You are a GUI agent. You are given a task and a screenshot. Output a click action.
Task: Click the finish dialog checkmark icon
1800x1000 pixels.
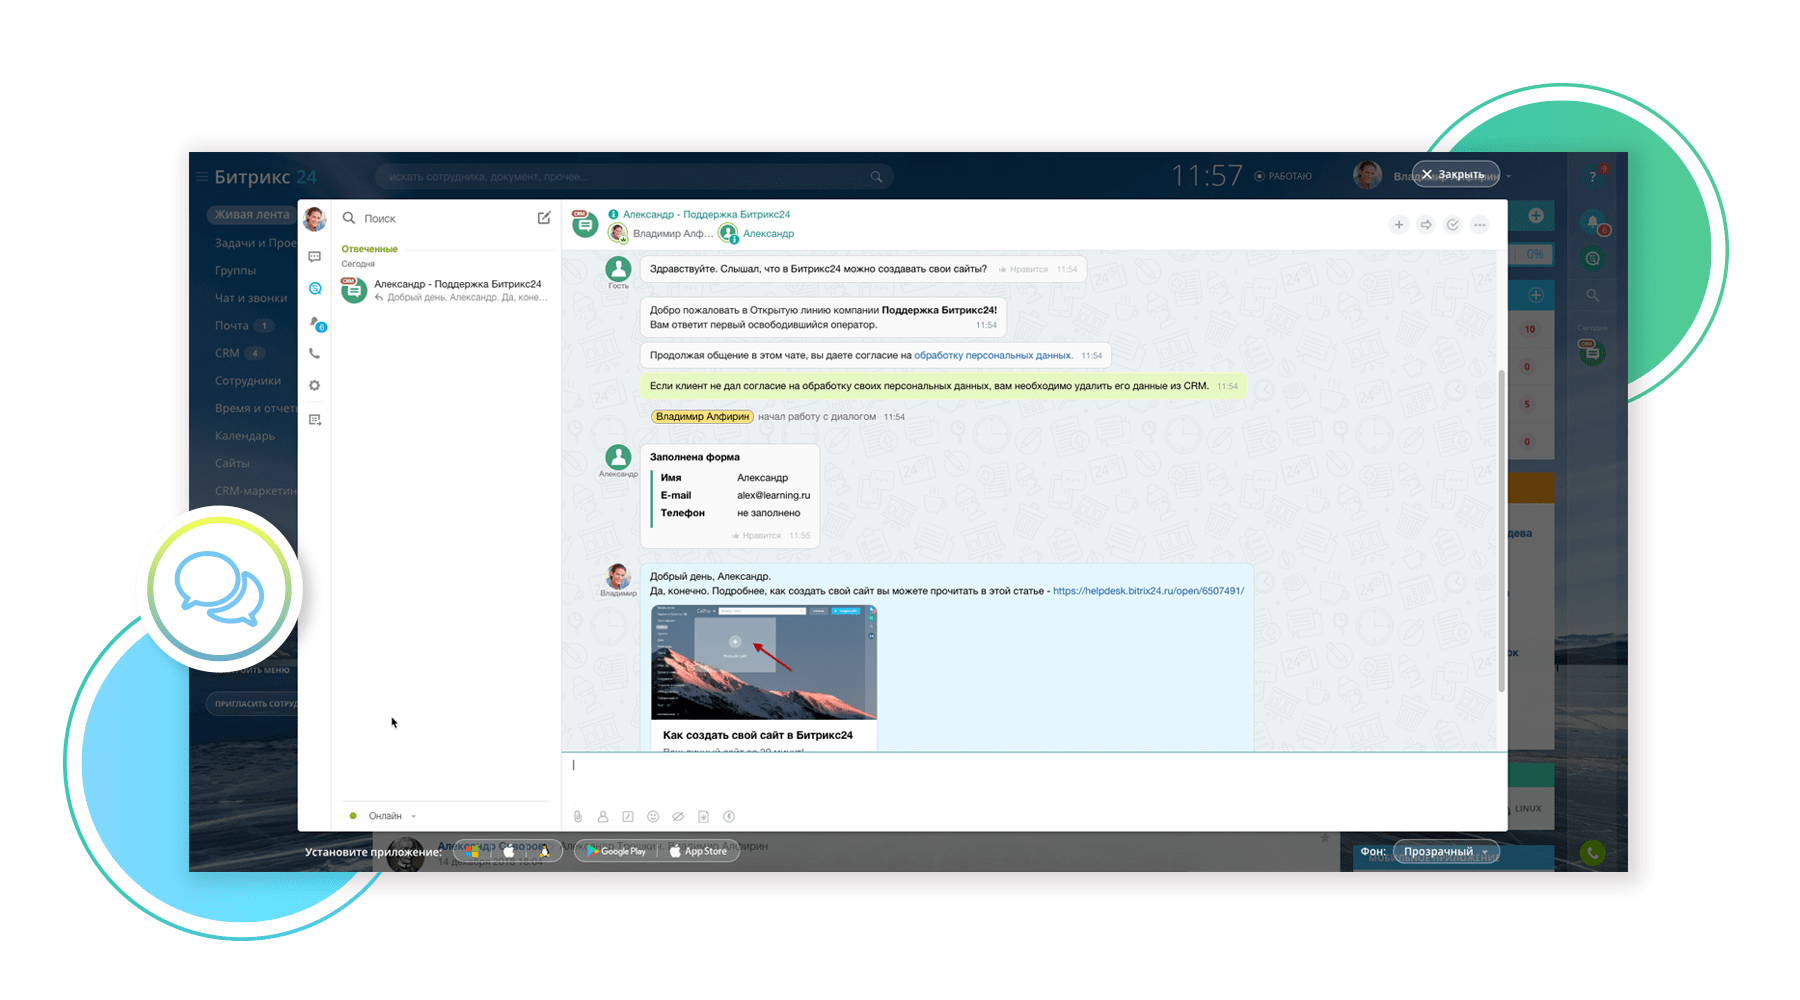[x=1453, y=224]
